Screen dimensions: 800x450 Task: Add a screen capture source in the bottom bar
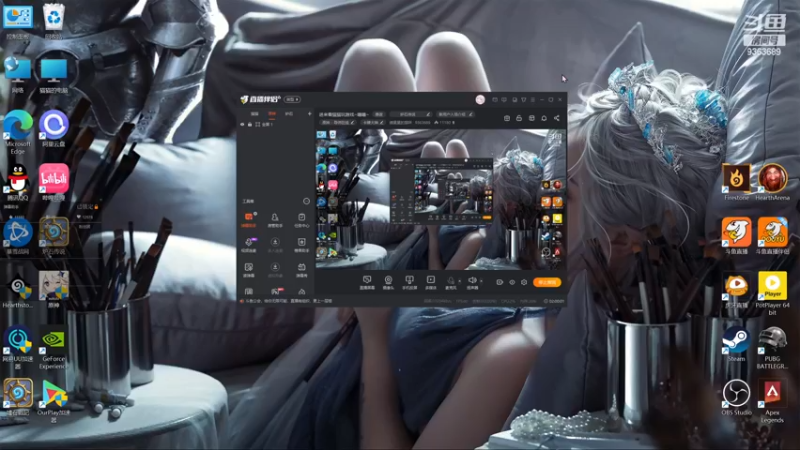(367, 283)
